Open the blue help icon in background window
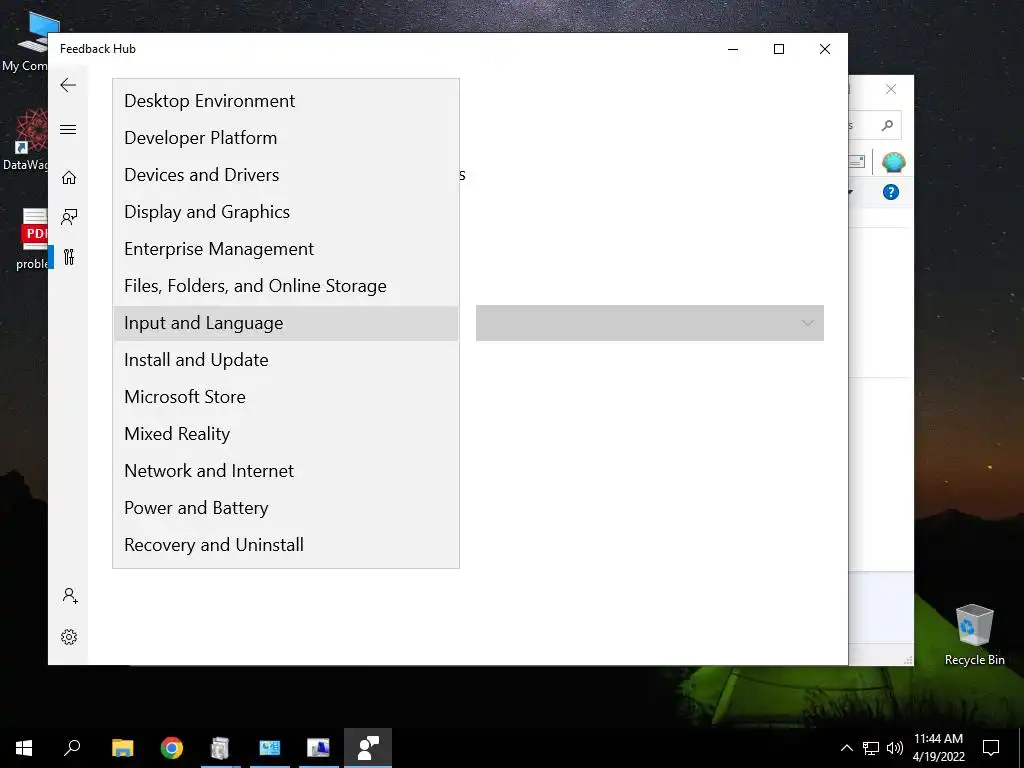 (x=891, y=192)
